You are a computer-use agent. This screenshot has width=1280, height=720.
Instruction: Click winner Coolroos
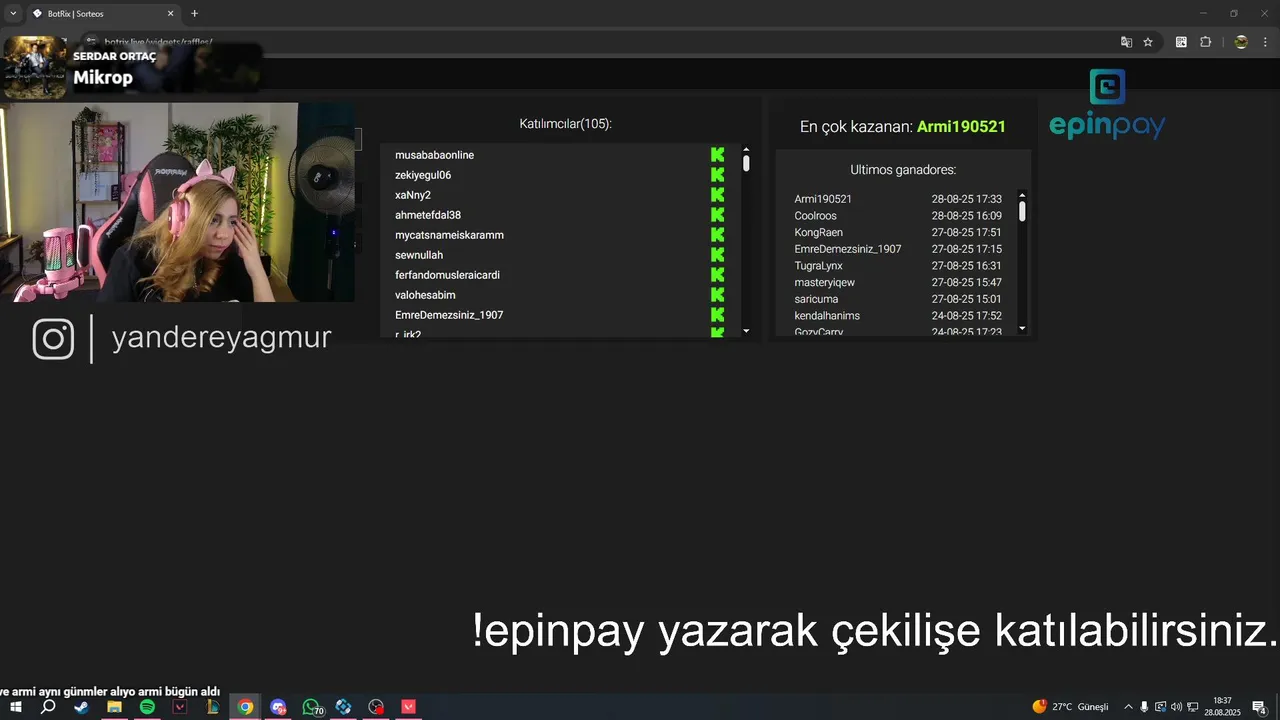[x=815, y=216]
